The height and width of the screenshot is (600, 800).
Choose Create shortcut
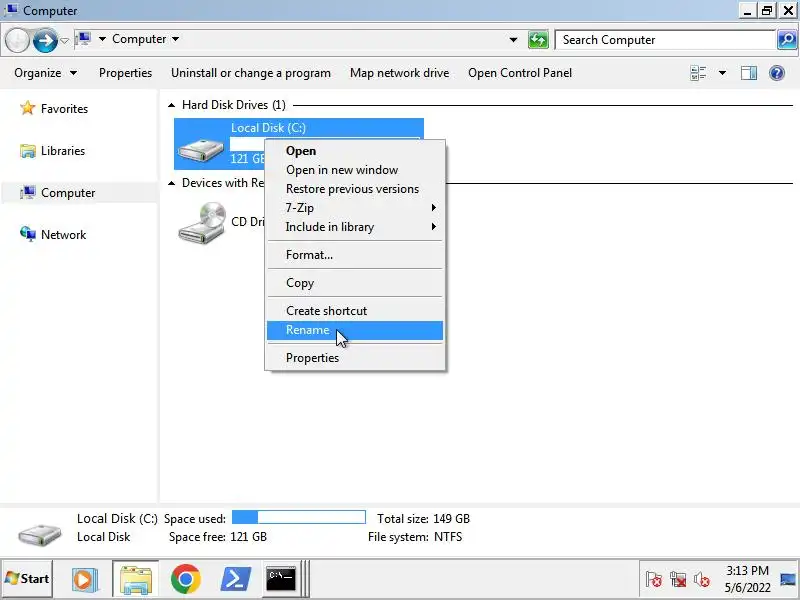click(355, 311)
